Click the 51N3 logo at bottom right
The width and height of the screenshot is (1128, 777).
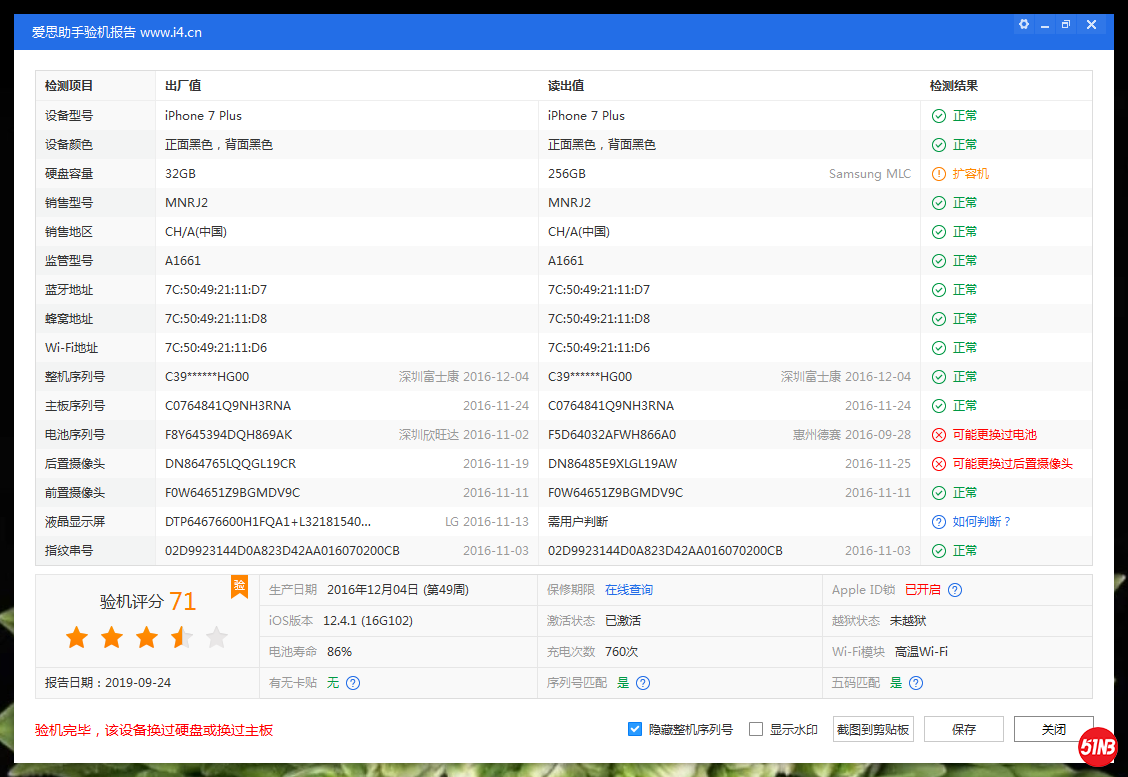point(1098,747)
